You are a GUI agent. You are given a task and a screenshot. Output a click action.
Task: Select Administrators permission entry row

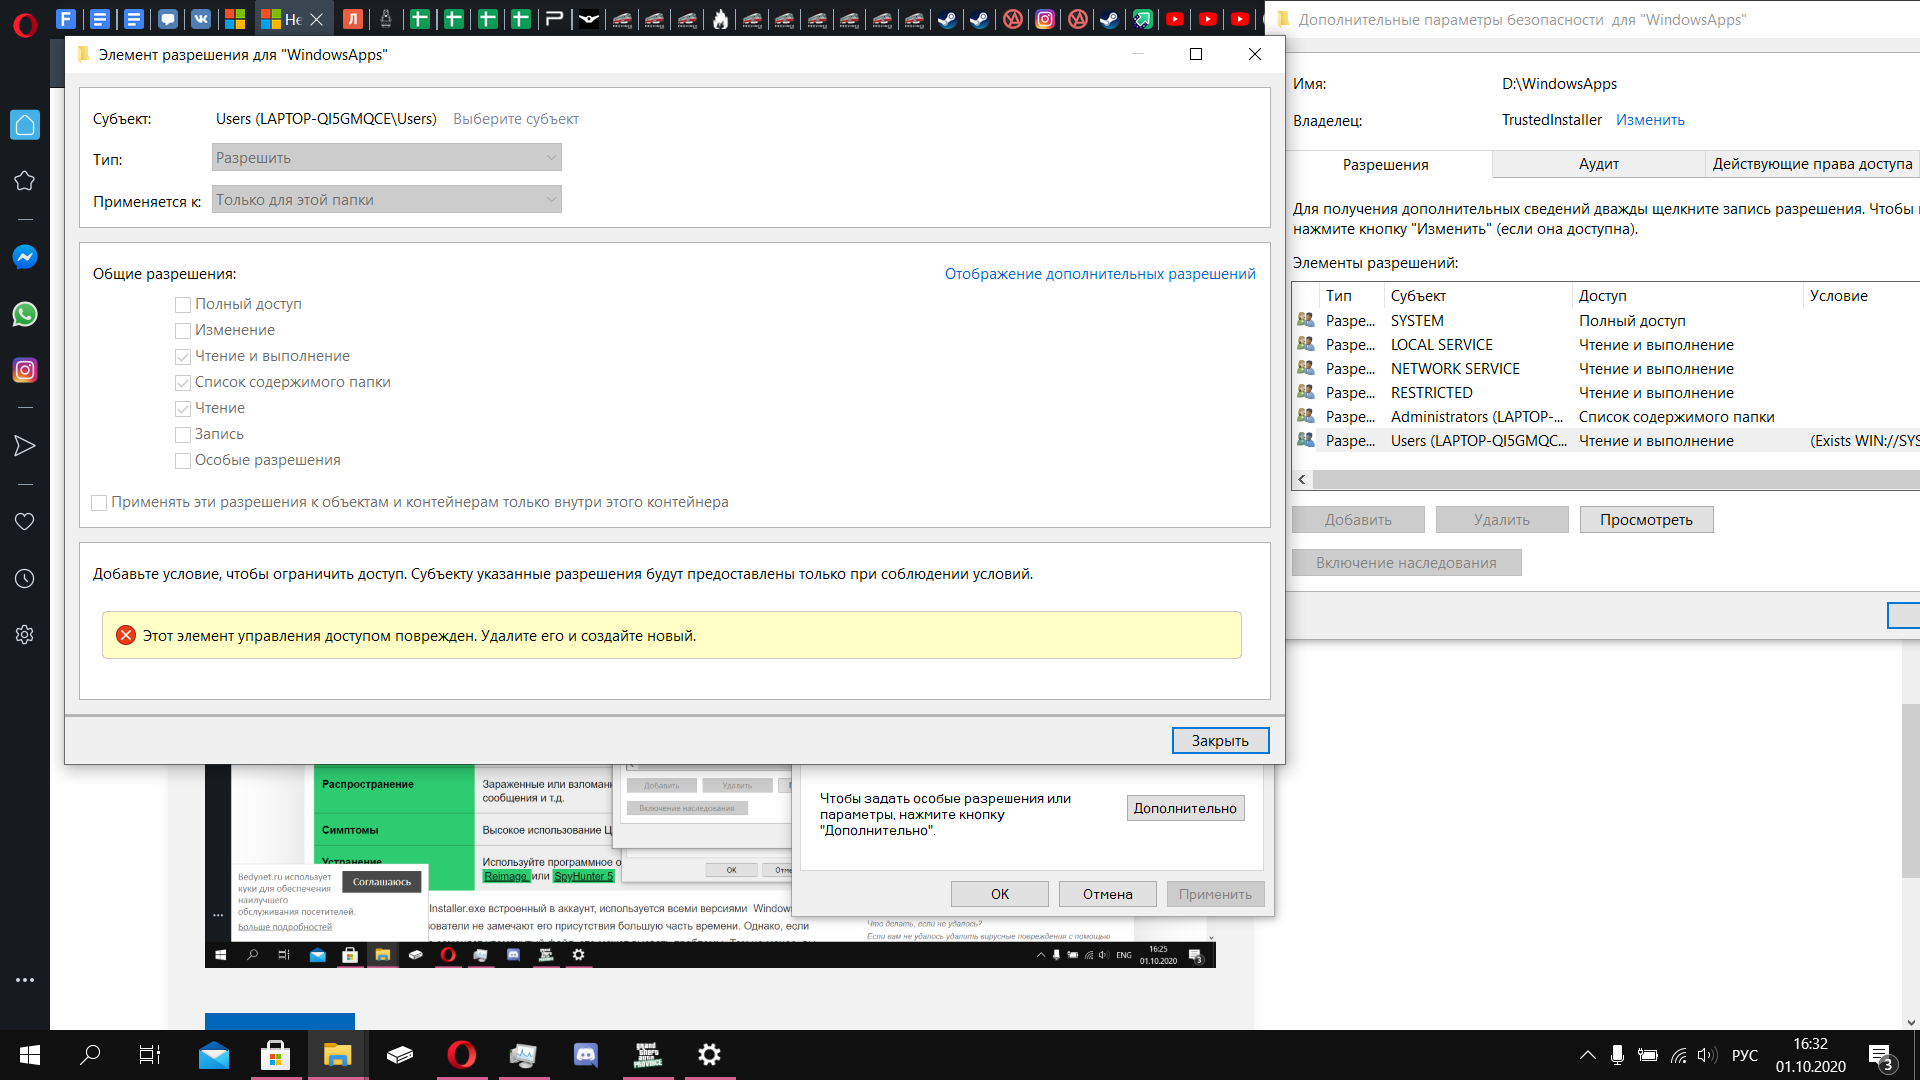tap(1606, 417)
